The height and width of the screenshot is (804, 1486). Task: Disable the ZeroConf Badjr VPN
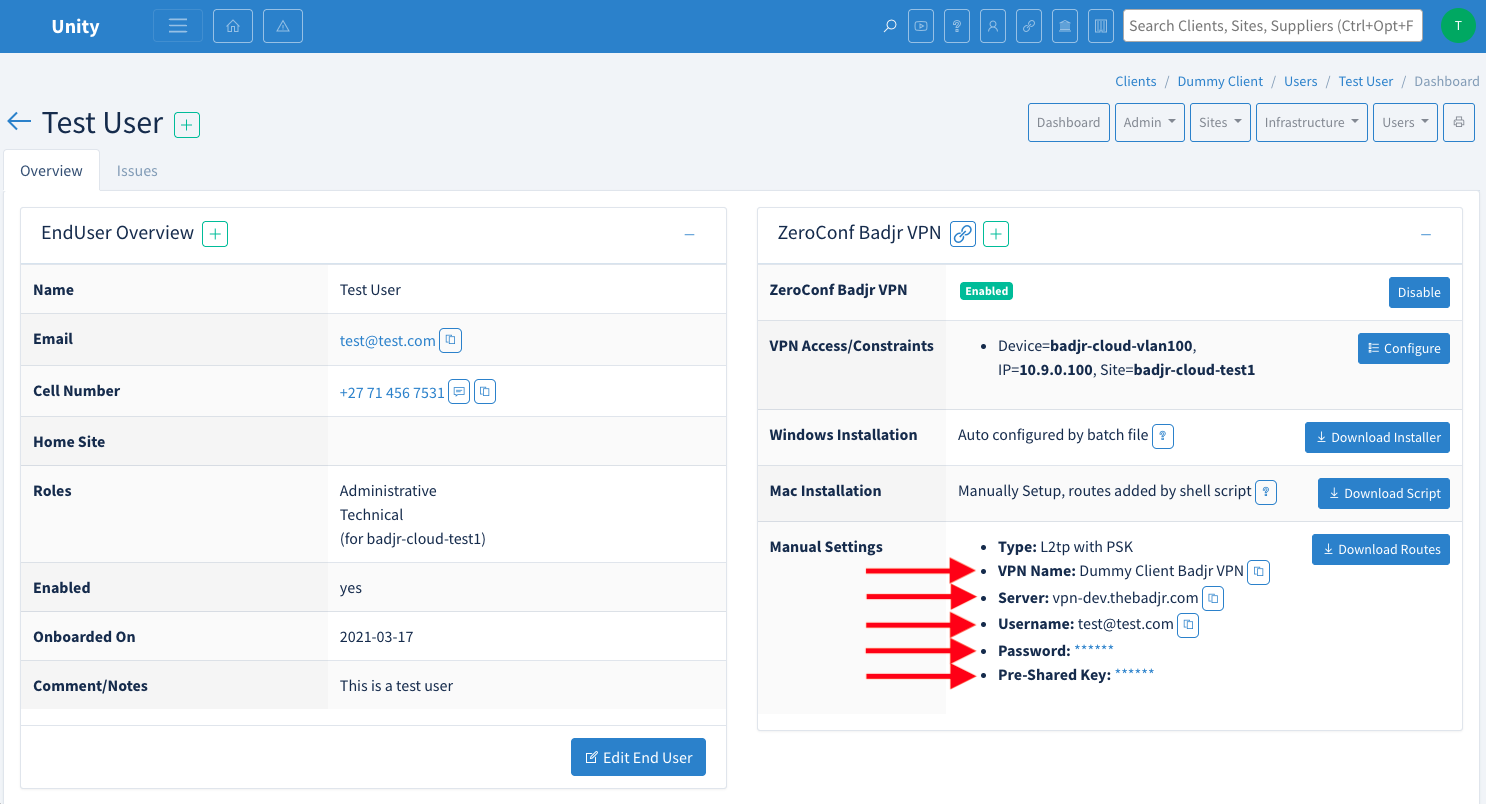1419,292
